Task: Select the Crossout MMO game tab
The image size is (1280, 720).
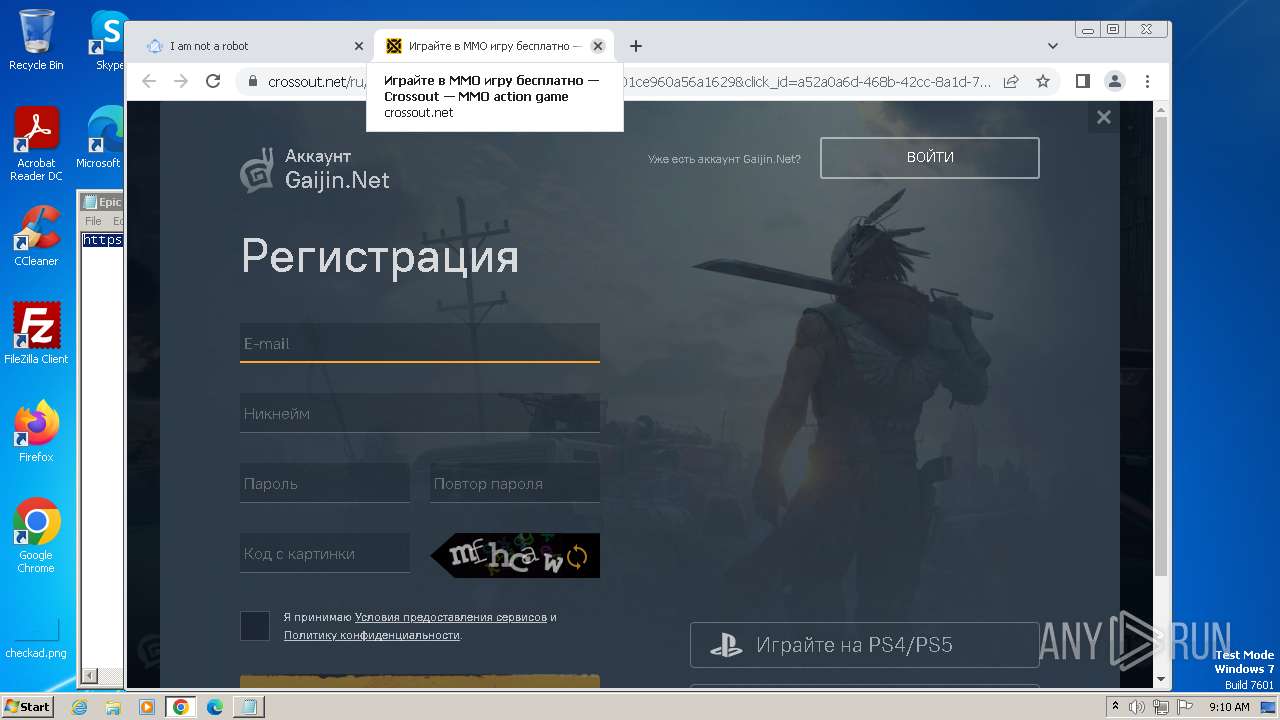Action: (x=494, y=46)
